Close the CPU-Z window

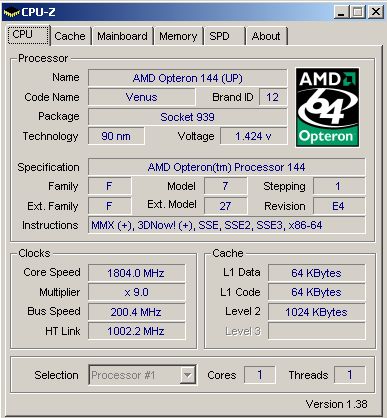point(376,12)
